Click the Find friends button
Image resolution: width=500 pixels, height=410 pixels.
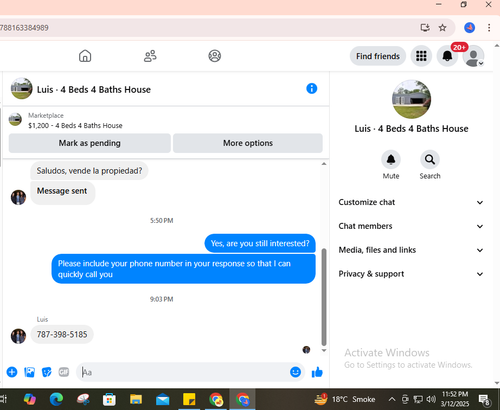click(x=378, y=56)
